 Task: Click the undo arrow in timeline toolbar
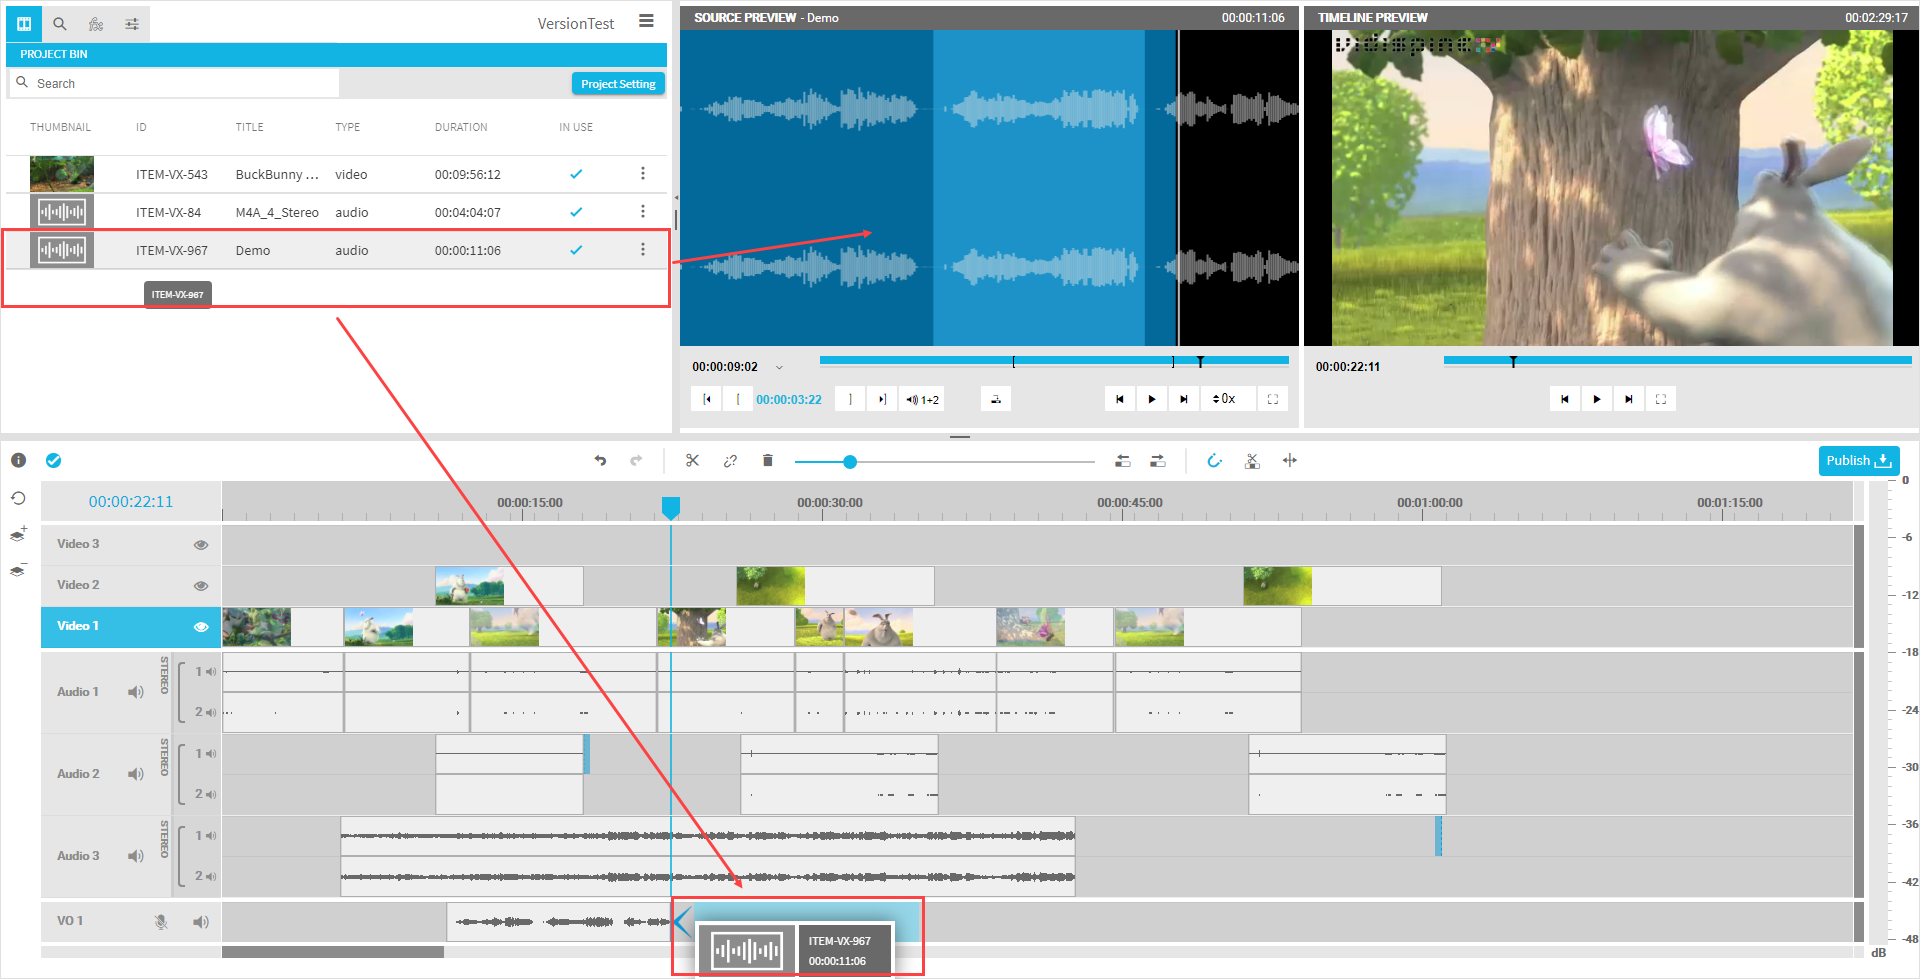pyautogui.click(x=600, y=461)
